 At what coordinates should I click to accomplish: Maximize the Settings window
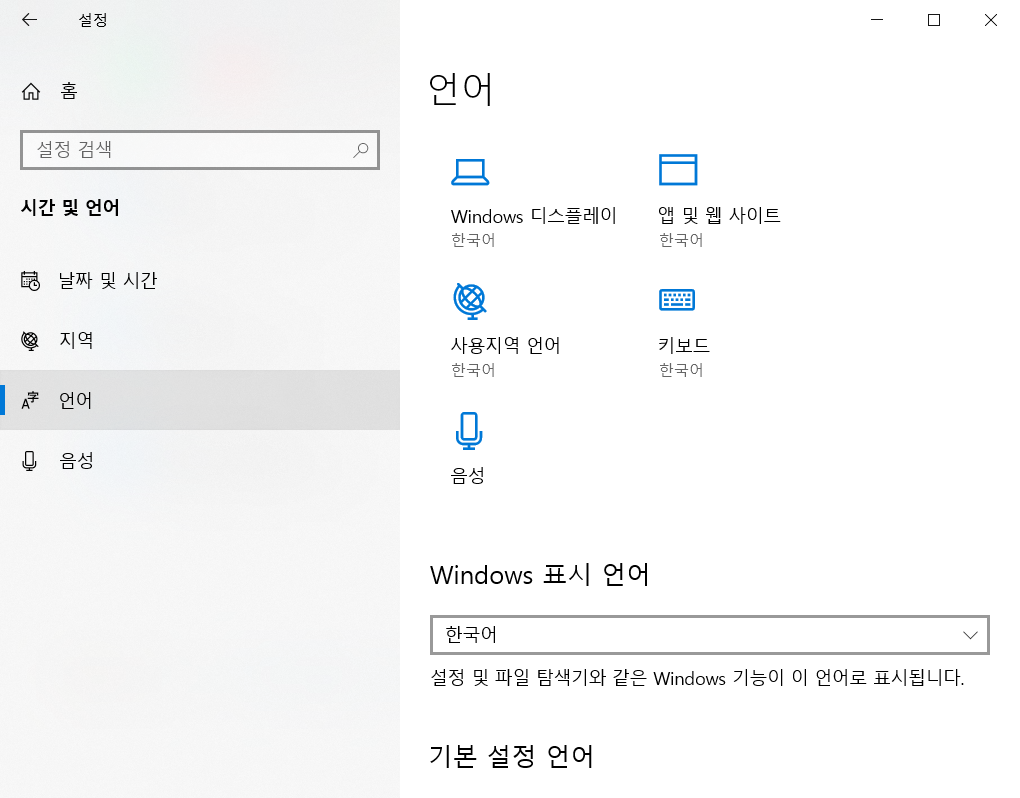pos(933,20)
